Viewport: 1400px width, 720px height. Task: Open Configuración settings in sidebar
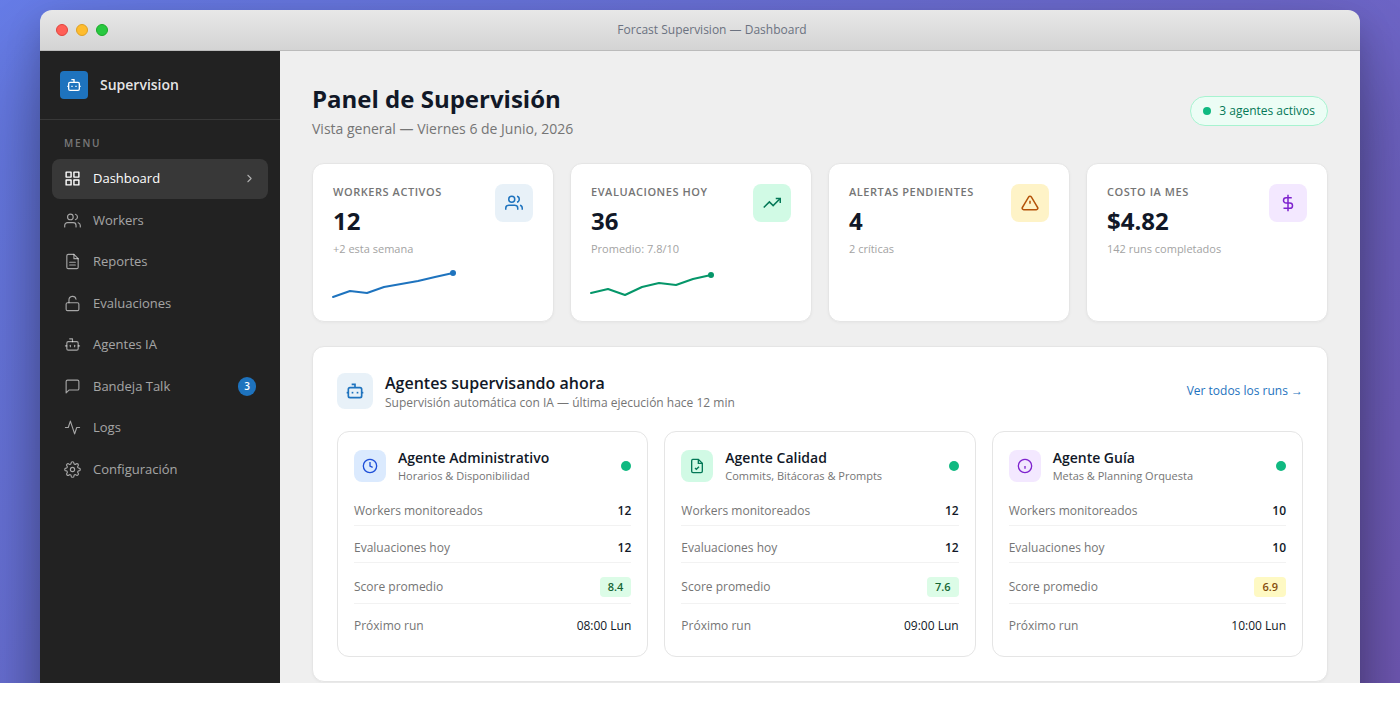(x=160, y=469)
